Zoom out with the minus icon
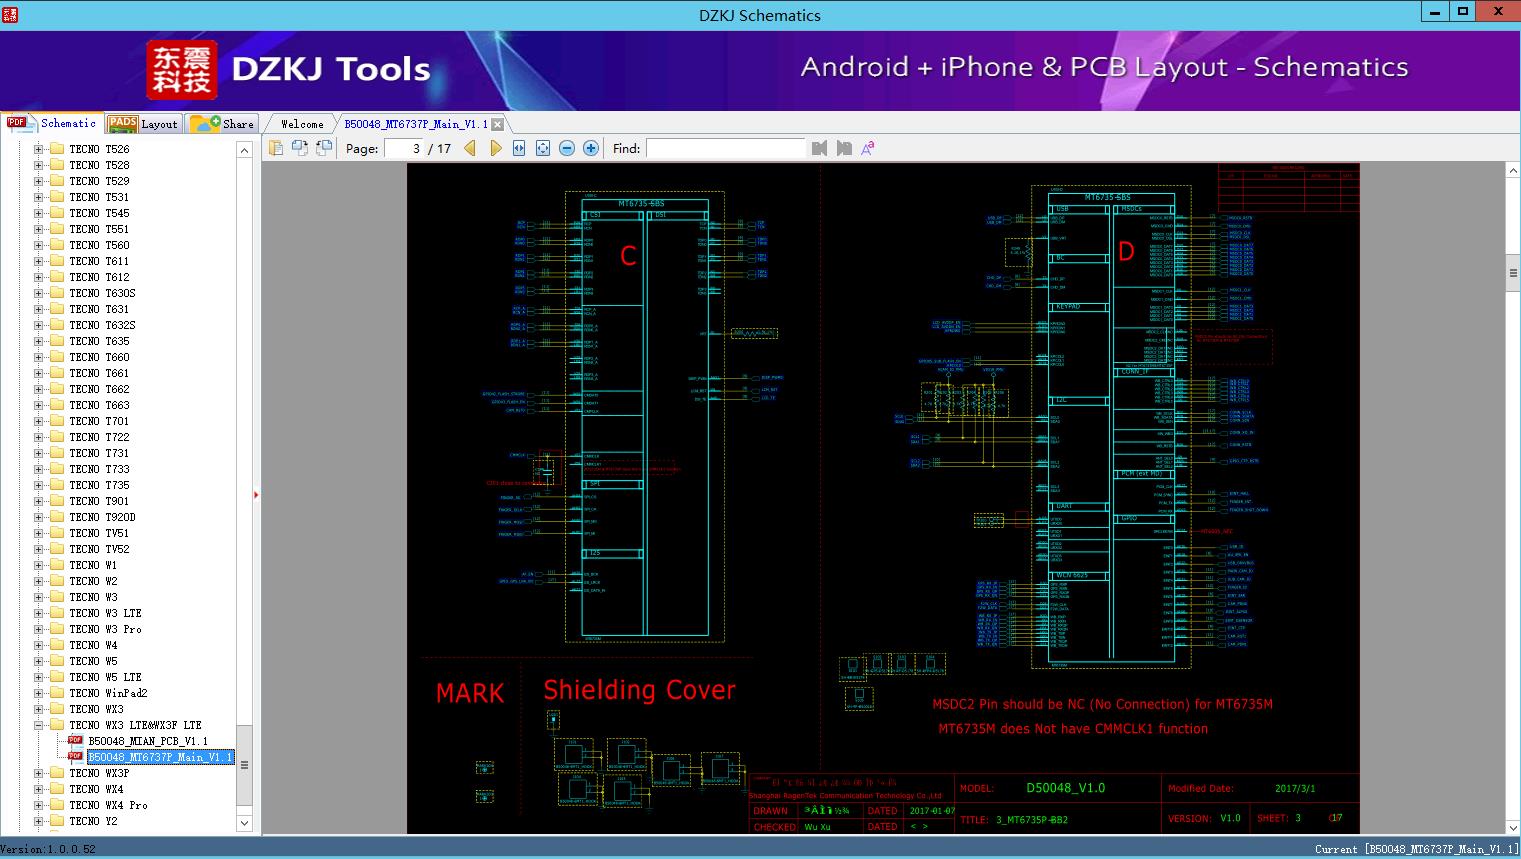This screenshot has width=1521, height=859. point(567,148)
